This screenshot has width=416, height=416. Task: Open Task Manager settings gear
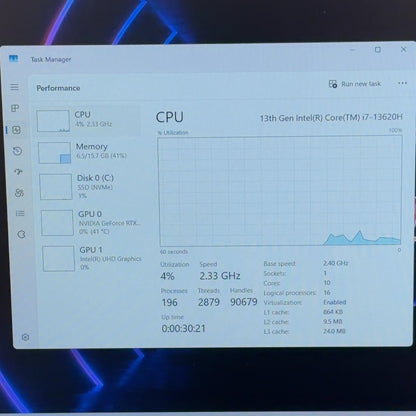coord(25,337)
